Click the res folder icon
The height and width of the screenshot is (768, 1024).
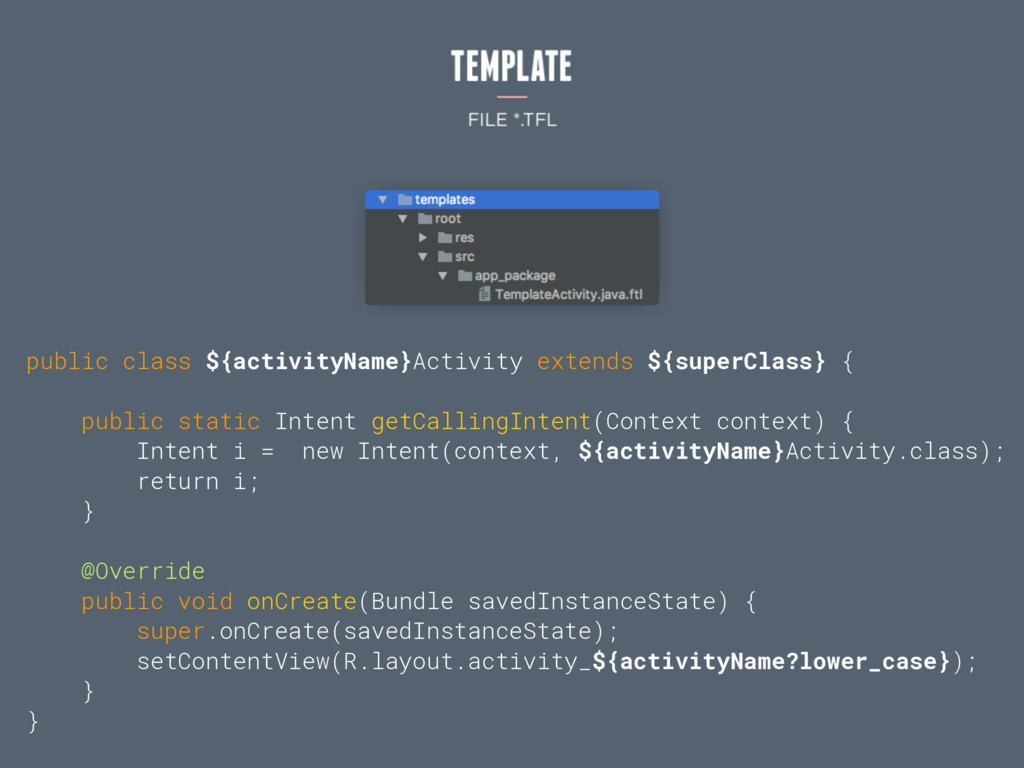pyautogui.click(x=445, y=237)
